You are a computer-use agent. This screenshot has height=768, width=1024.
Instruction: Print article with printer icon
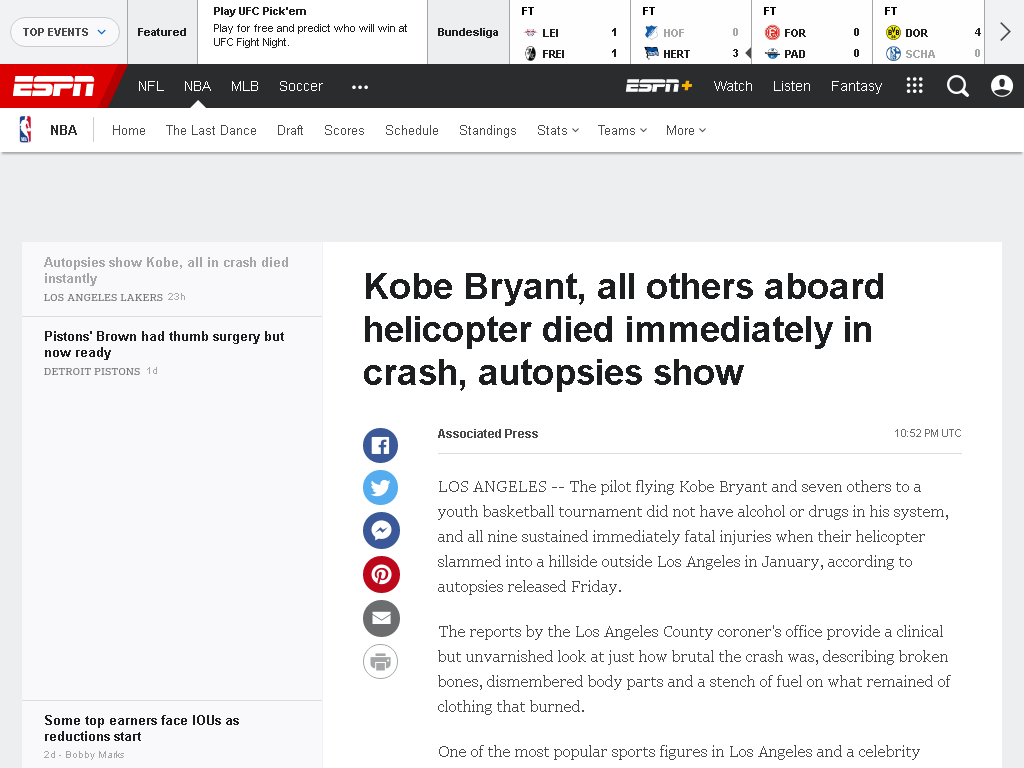coord(380,662)
